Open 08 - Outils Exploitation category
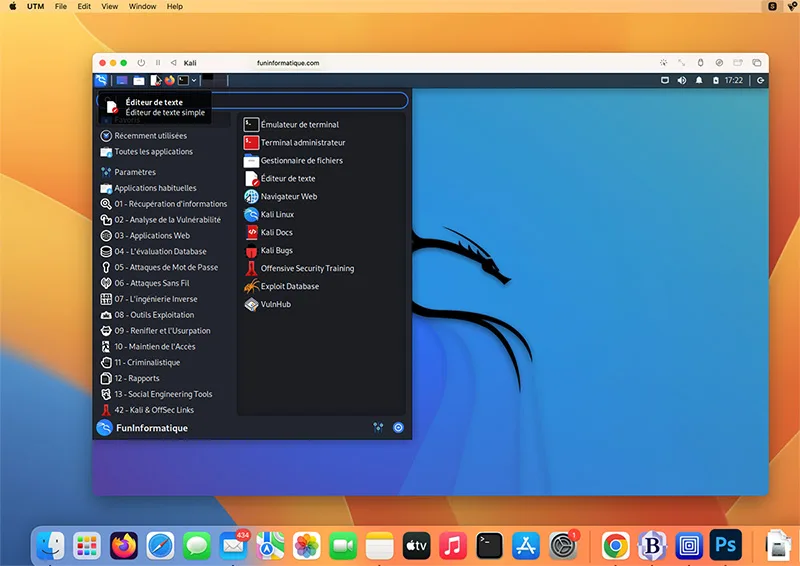This screenshot has width=800, height=566. coord(163,314)
